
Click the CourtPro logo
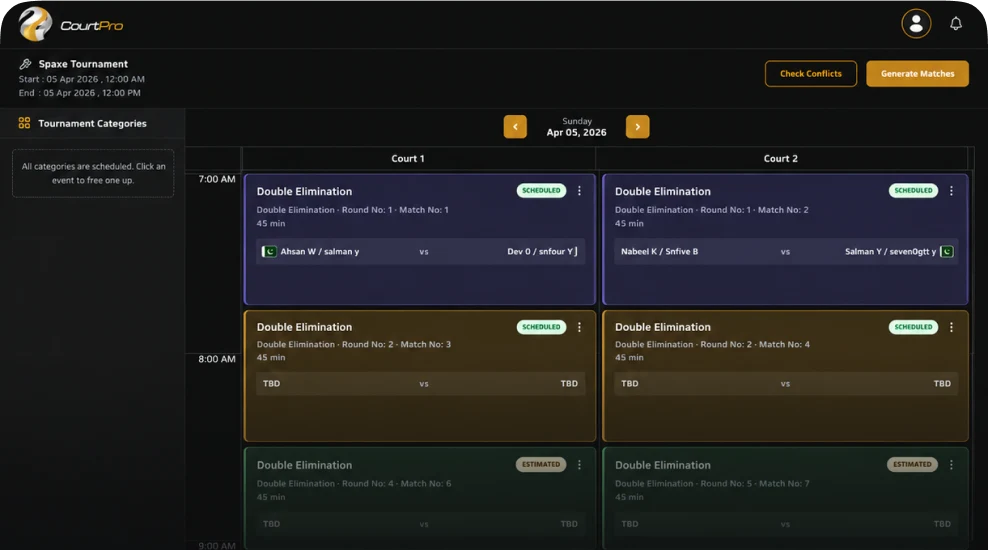coord(71,24)
